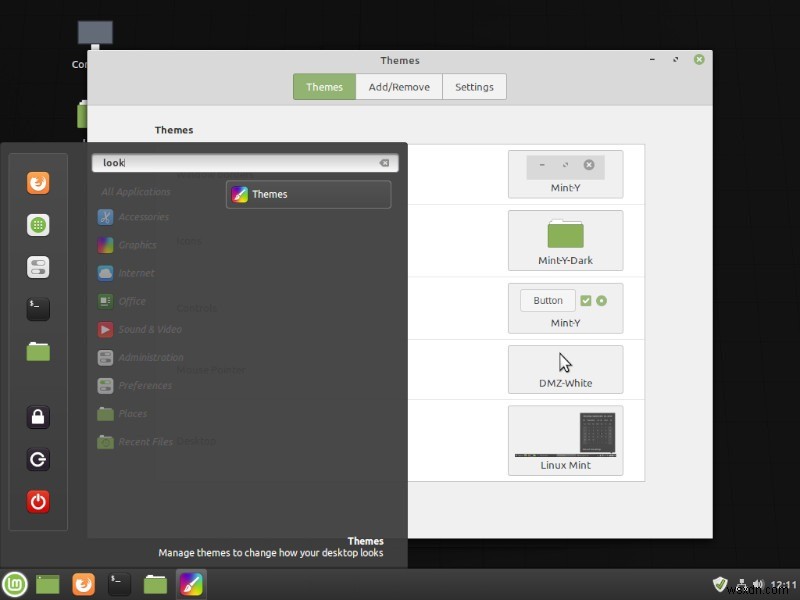This screenshot has width=800, height=600.
Task: Open the Files manager from the menu sidebar
Action: pos(37,351)
